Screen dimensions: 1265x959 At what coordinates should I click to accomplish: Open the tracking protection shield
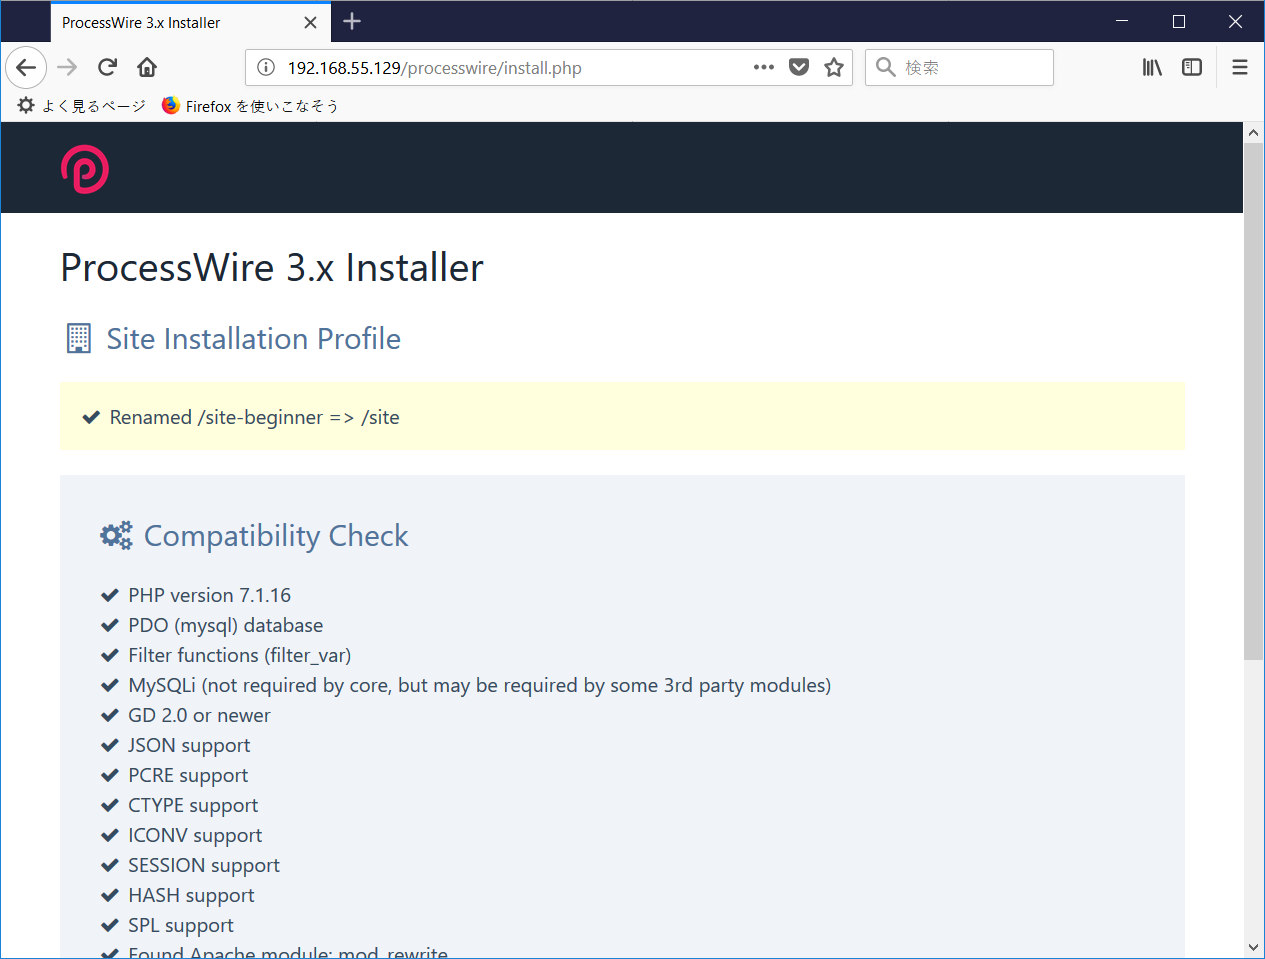tap(799, 67)
